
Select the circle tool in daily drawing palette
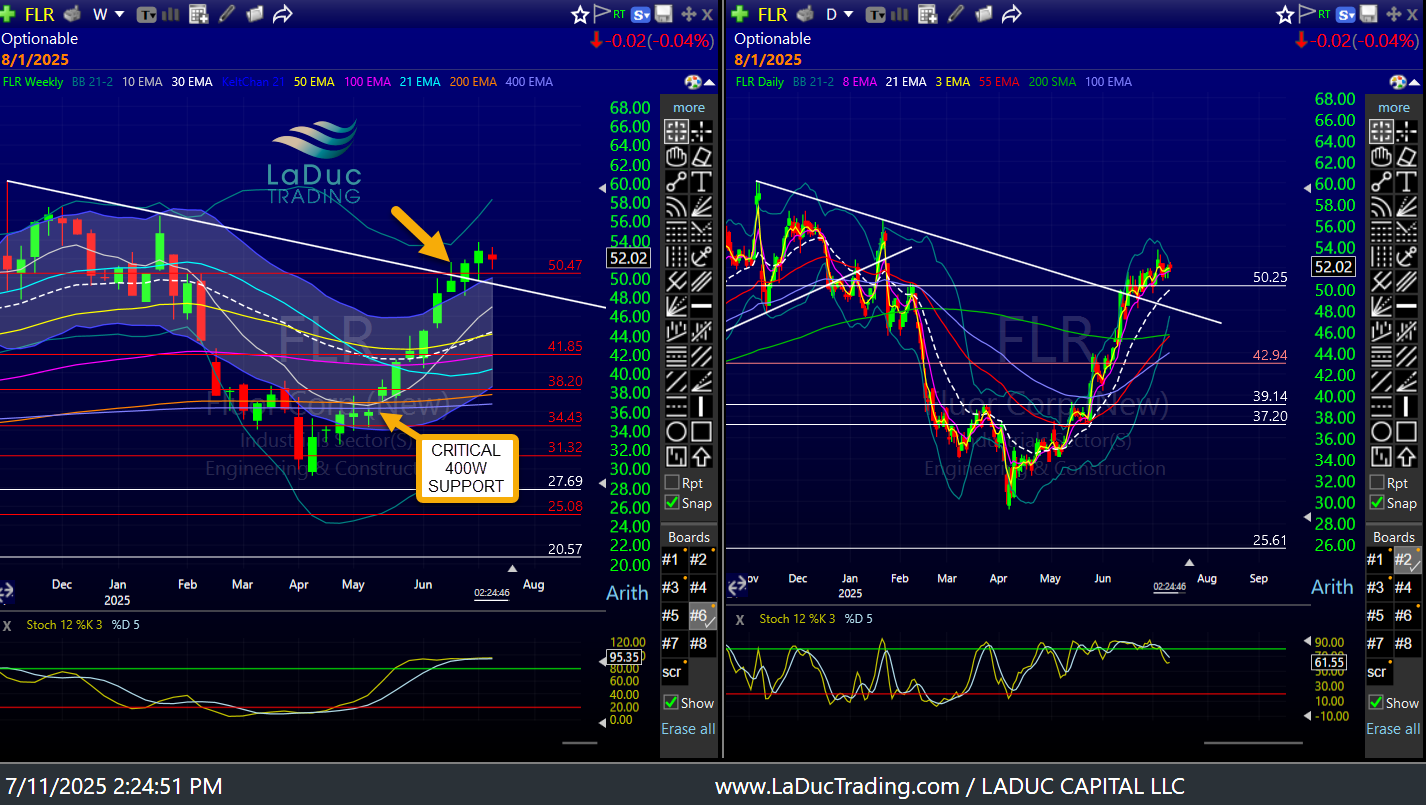coord(1381,432)
